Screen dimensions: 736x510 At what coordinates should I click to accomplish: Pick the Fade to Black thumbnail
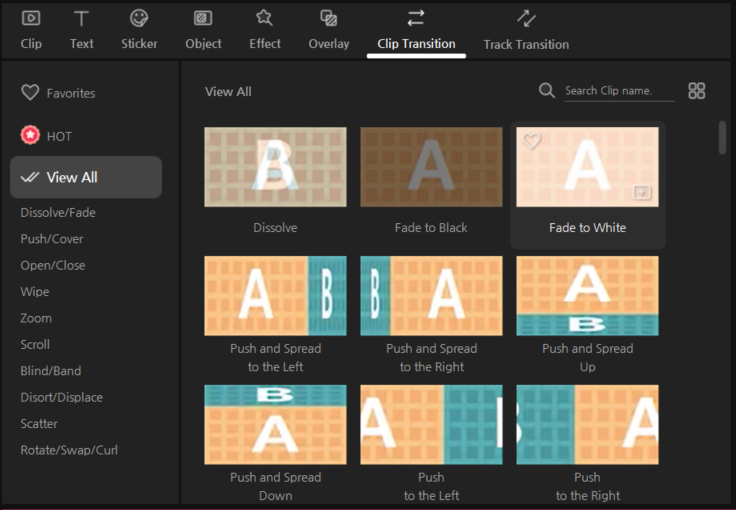click(431, 167)
